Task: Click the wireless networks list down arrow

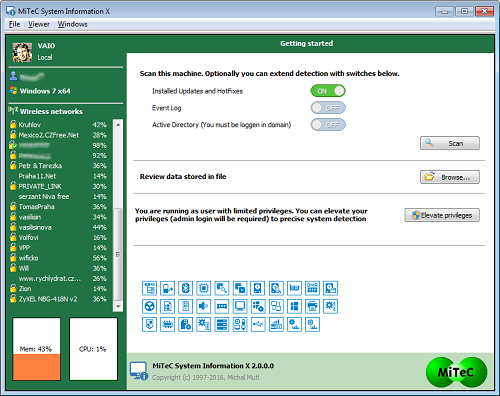Action: (x=118, y=306)
